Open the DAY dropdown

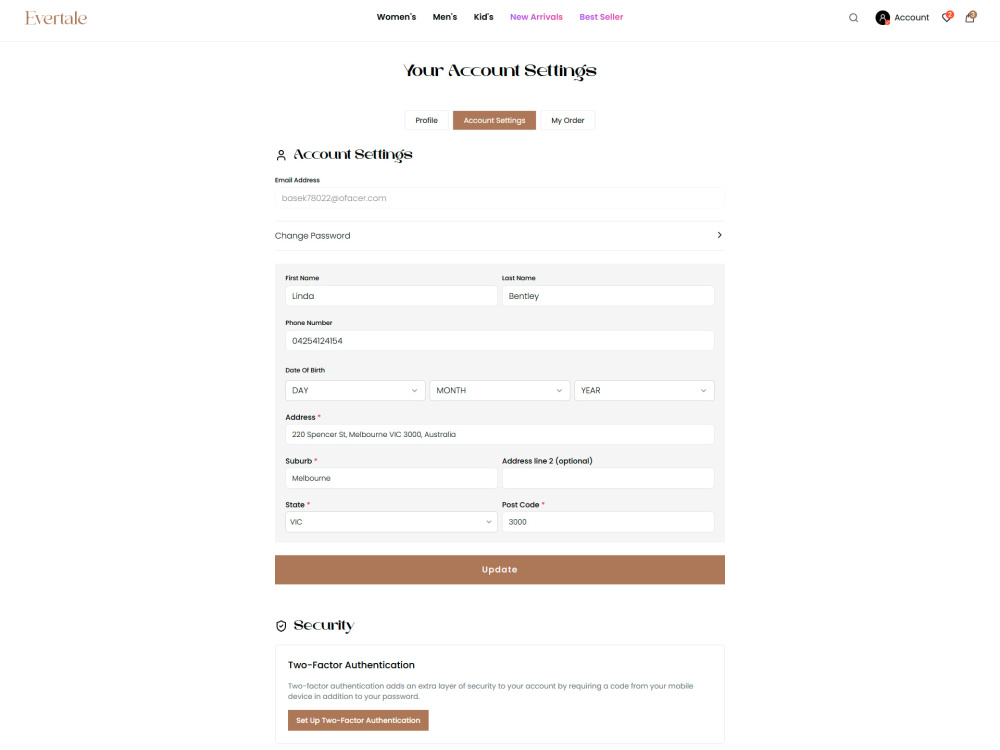click(355, 390)
